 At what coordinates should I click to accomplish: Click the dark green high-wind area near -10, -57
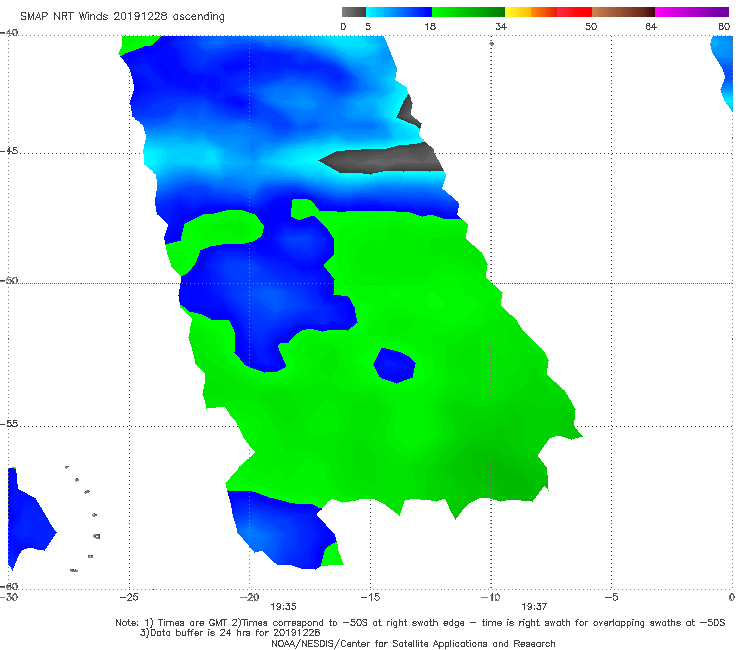[x=500, y=474]
